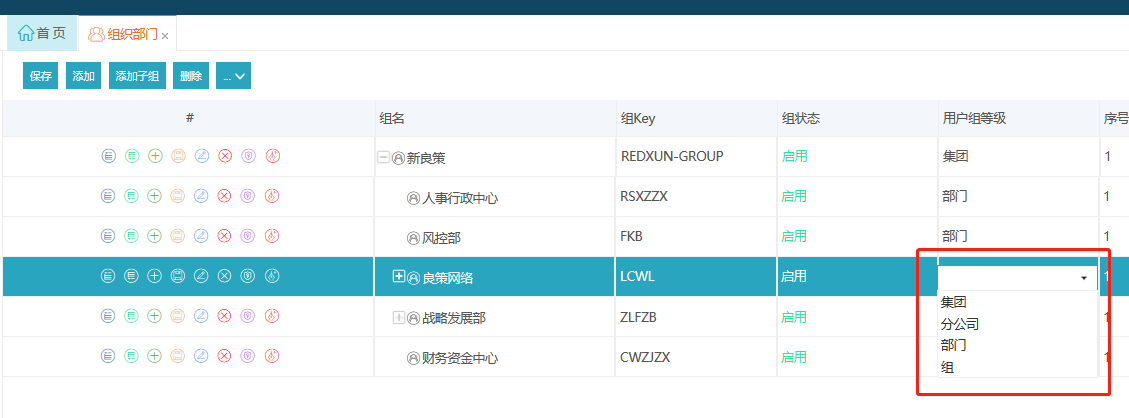Viewport: 1129px width, 418px height.
Task: Expand the 良策网络 tree node
Action: click(398, 276)
